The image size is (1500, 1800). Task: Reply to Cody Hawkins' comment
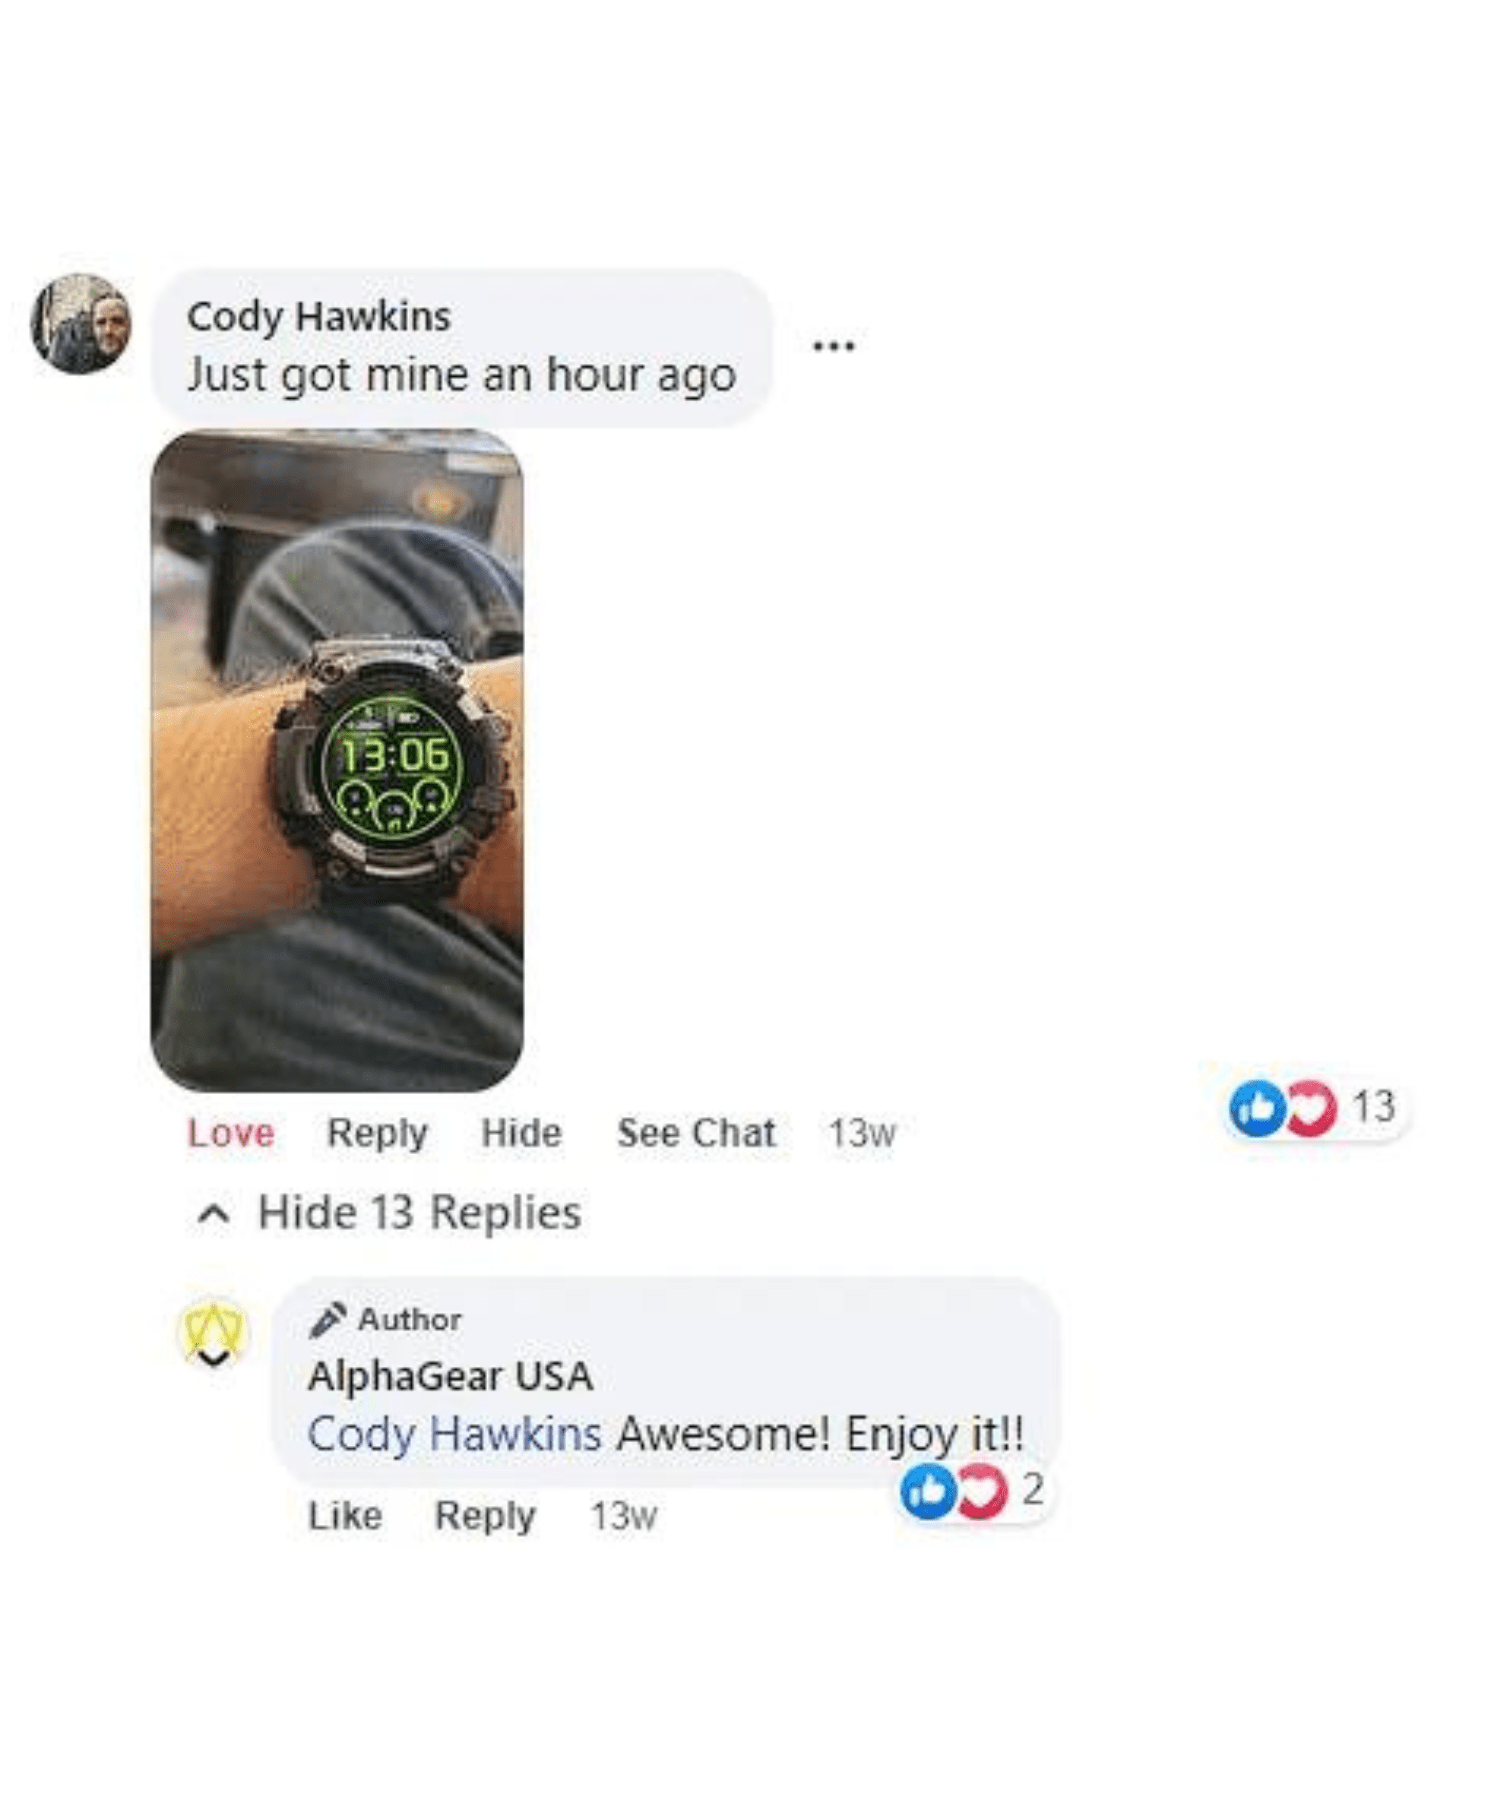point(377,1133)
